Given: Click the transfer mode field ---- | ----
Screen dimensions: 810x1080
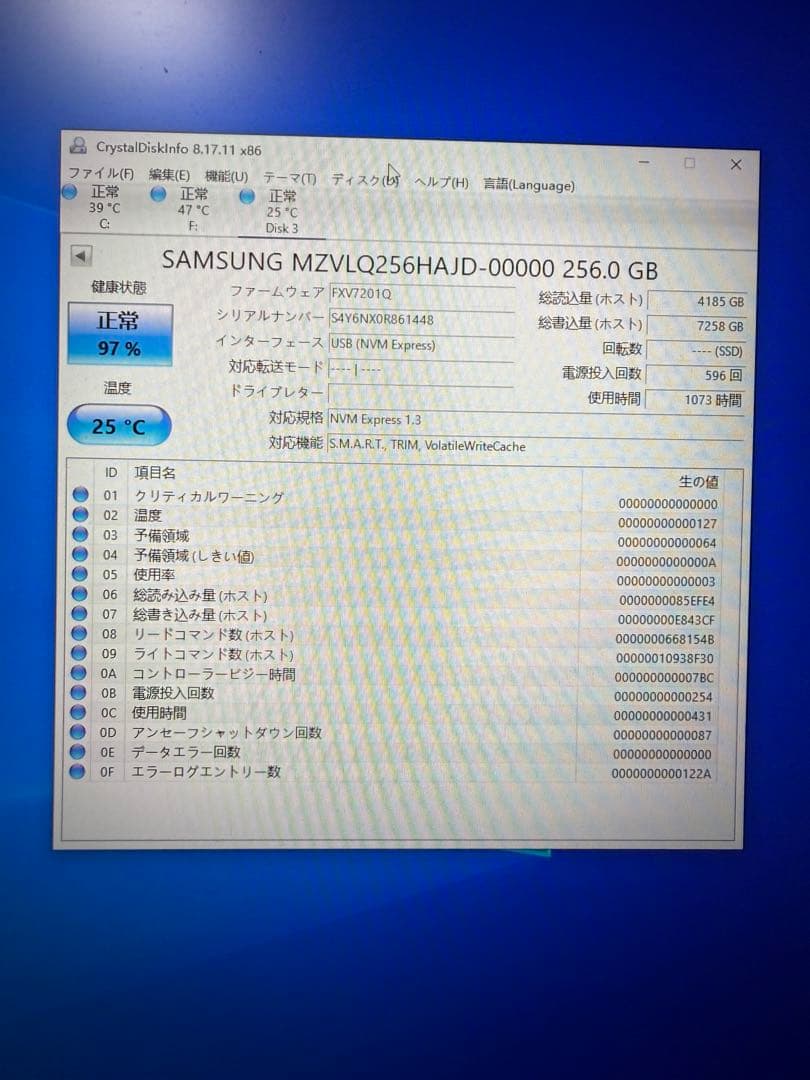Looking at the screenshot, I should [x=421, y=369].
